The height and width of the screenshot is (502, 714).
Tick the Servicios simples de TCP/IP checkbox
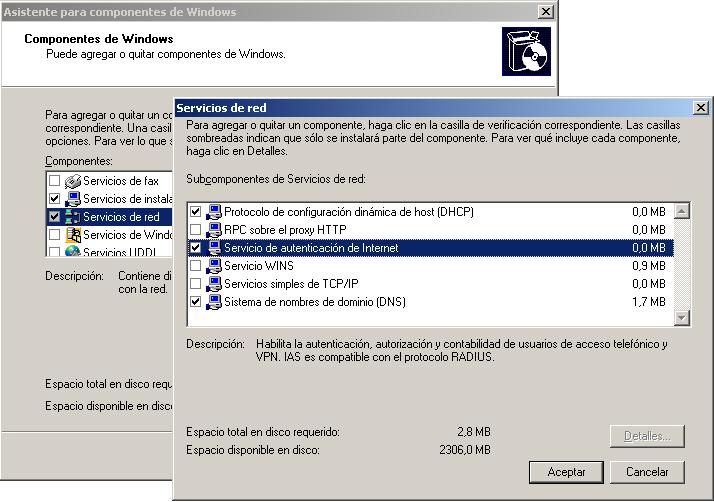(195, 284)
